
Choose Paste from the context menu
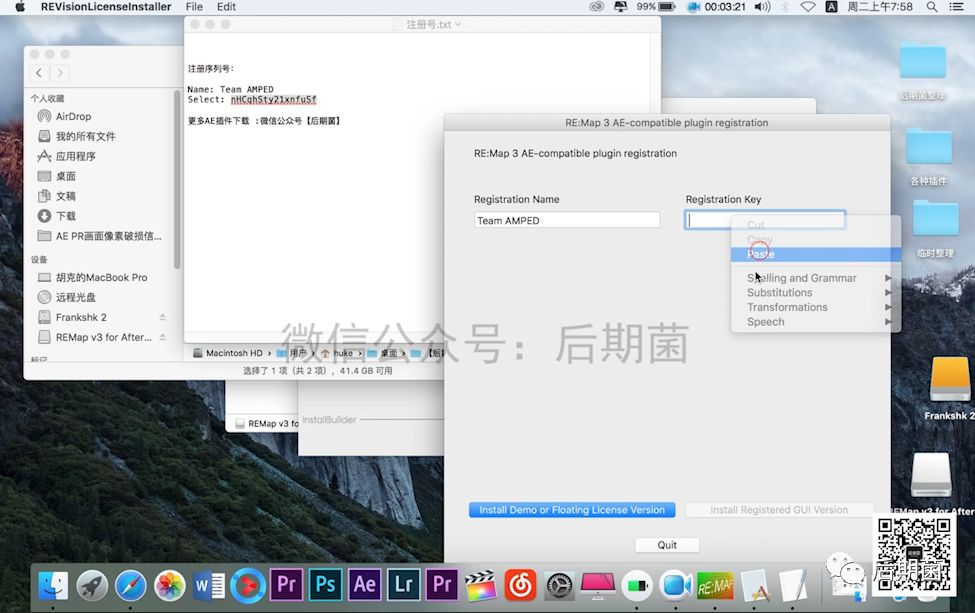coord(816,254)
